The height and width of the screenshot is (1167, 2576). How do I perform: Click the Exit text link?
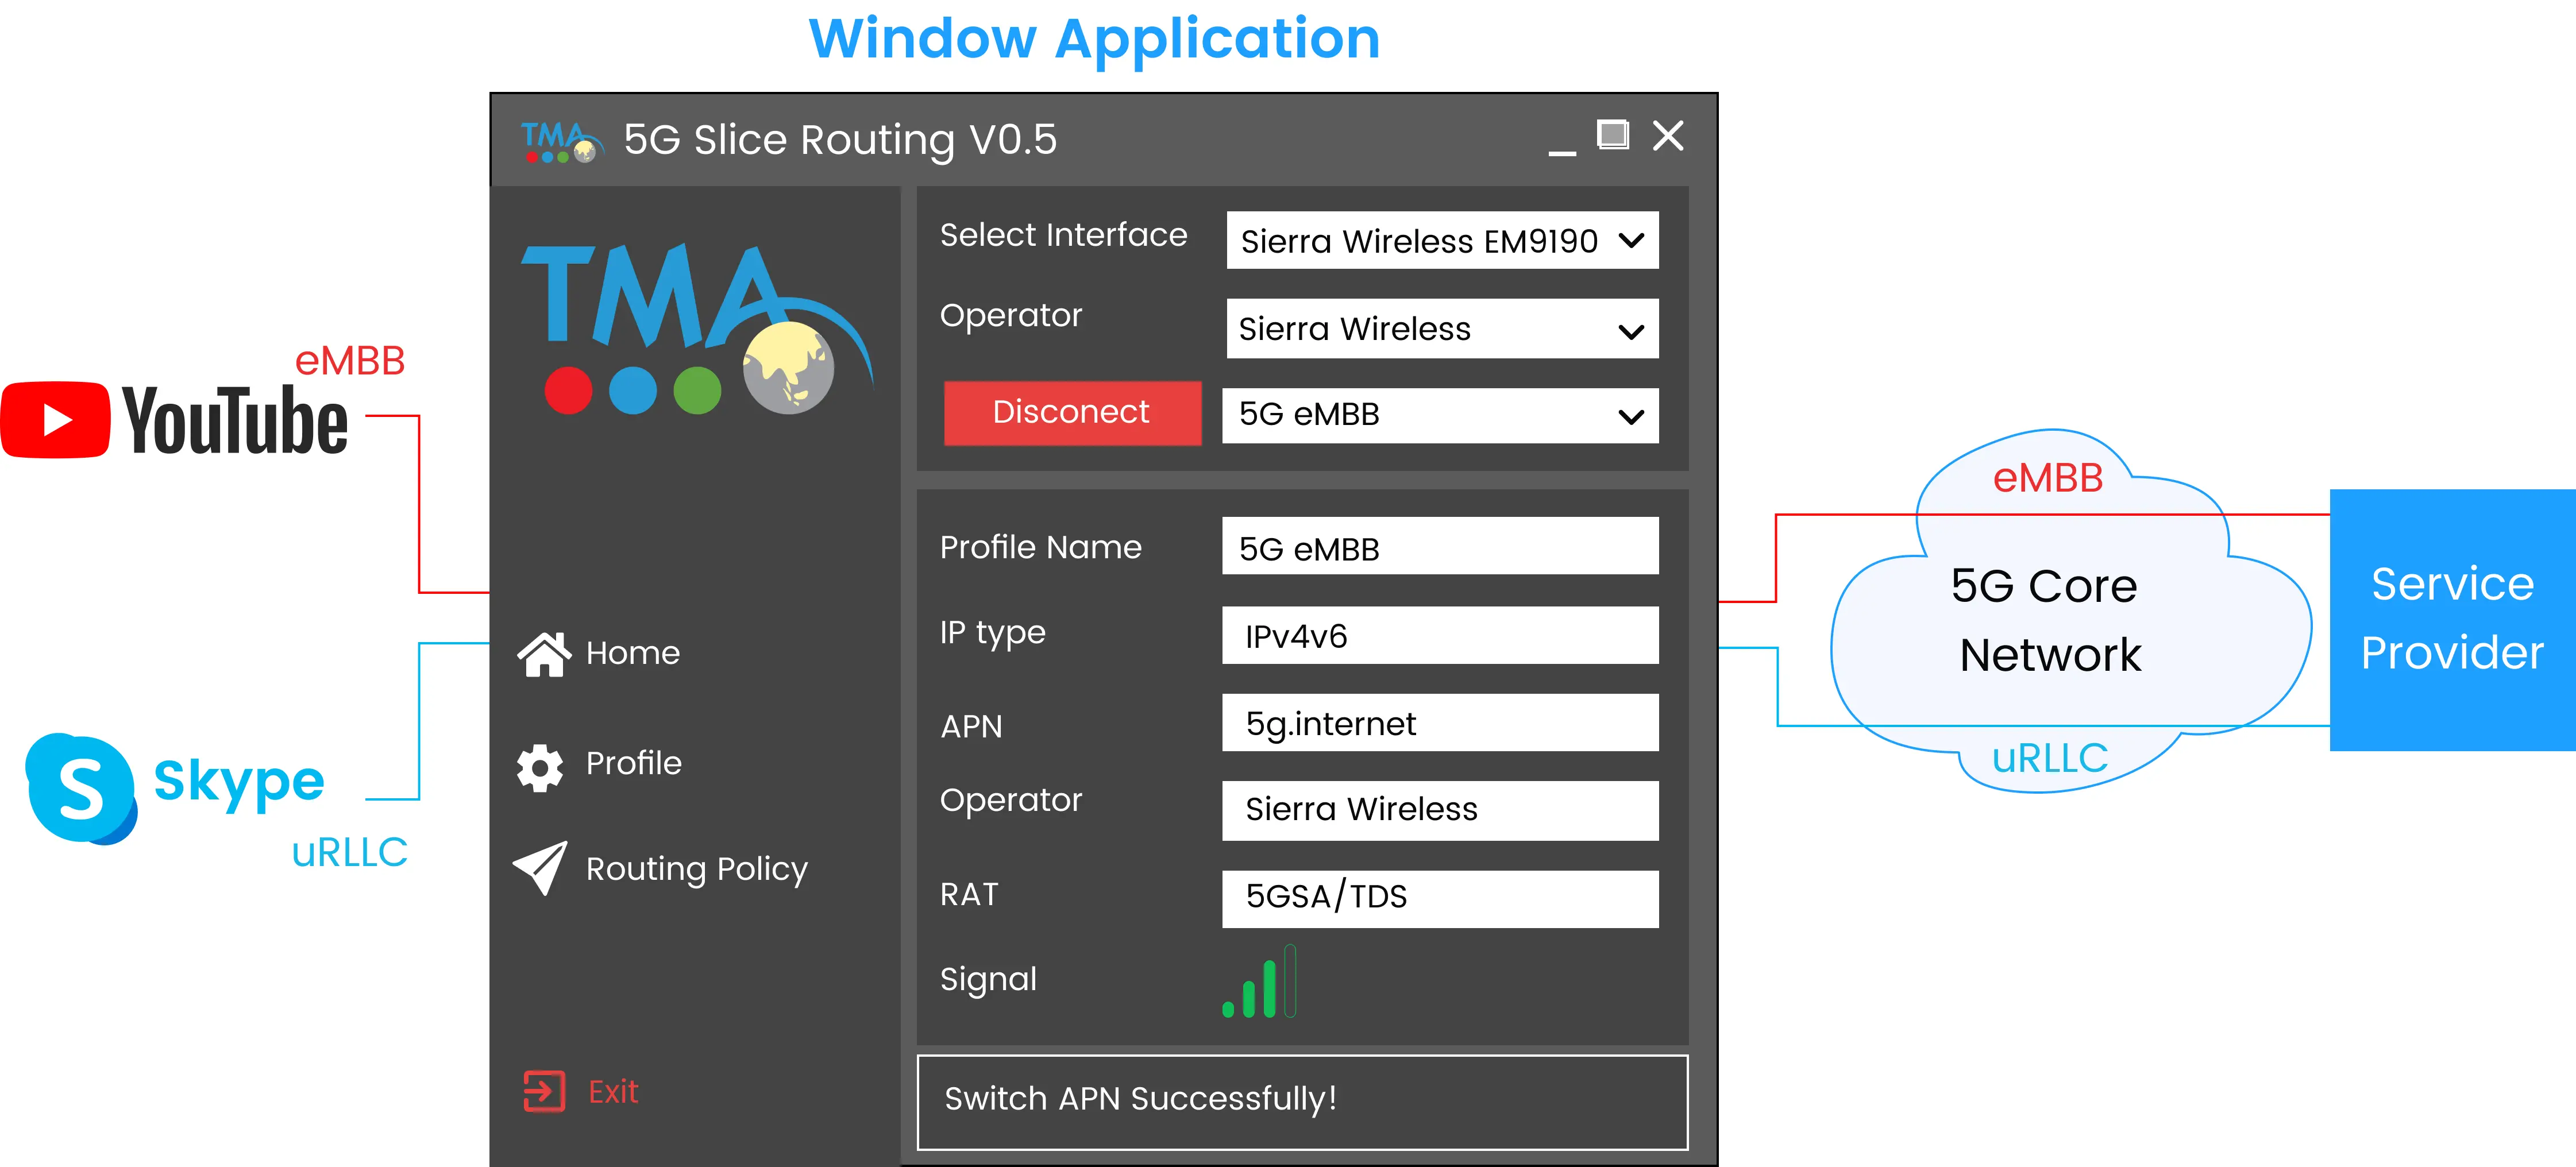point(613,1092)
